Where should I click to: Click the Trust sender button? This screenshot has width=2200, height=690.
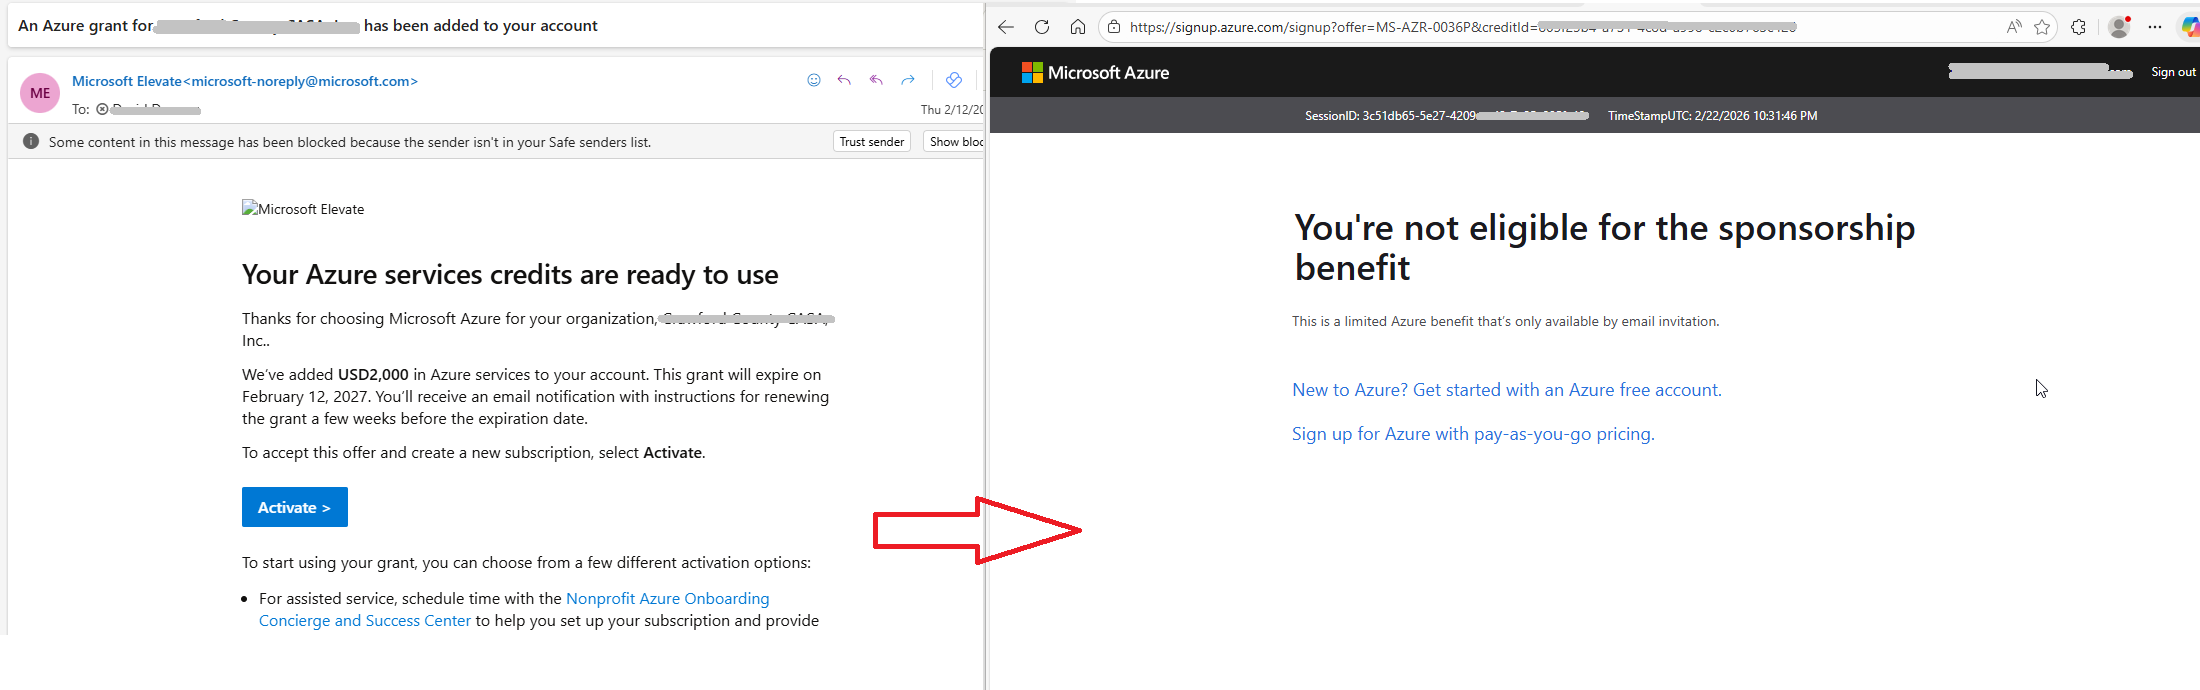(872, 142)
